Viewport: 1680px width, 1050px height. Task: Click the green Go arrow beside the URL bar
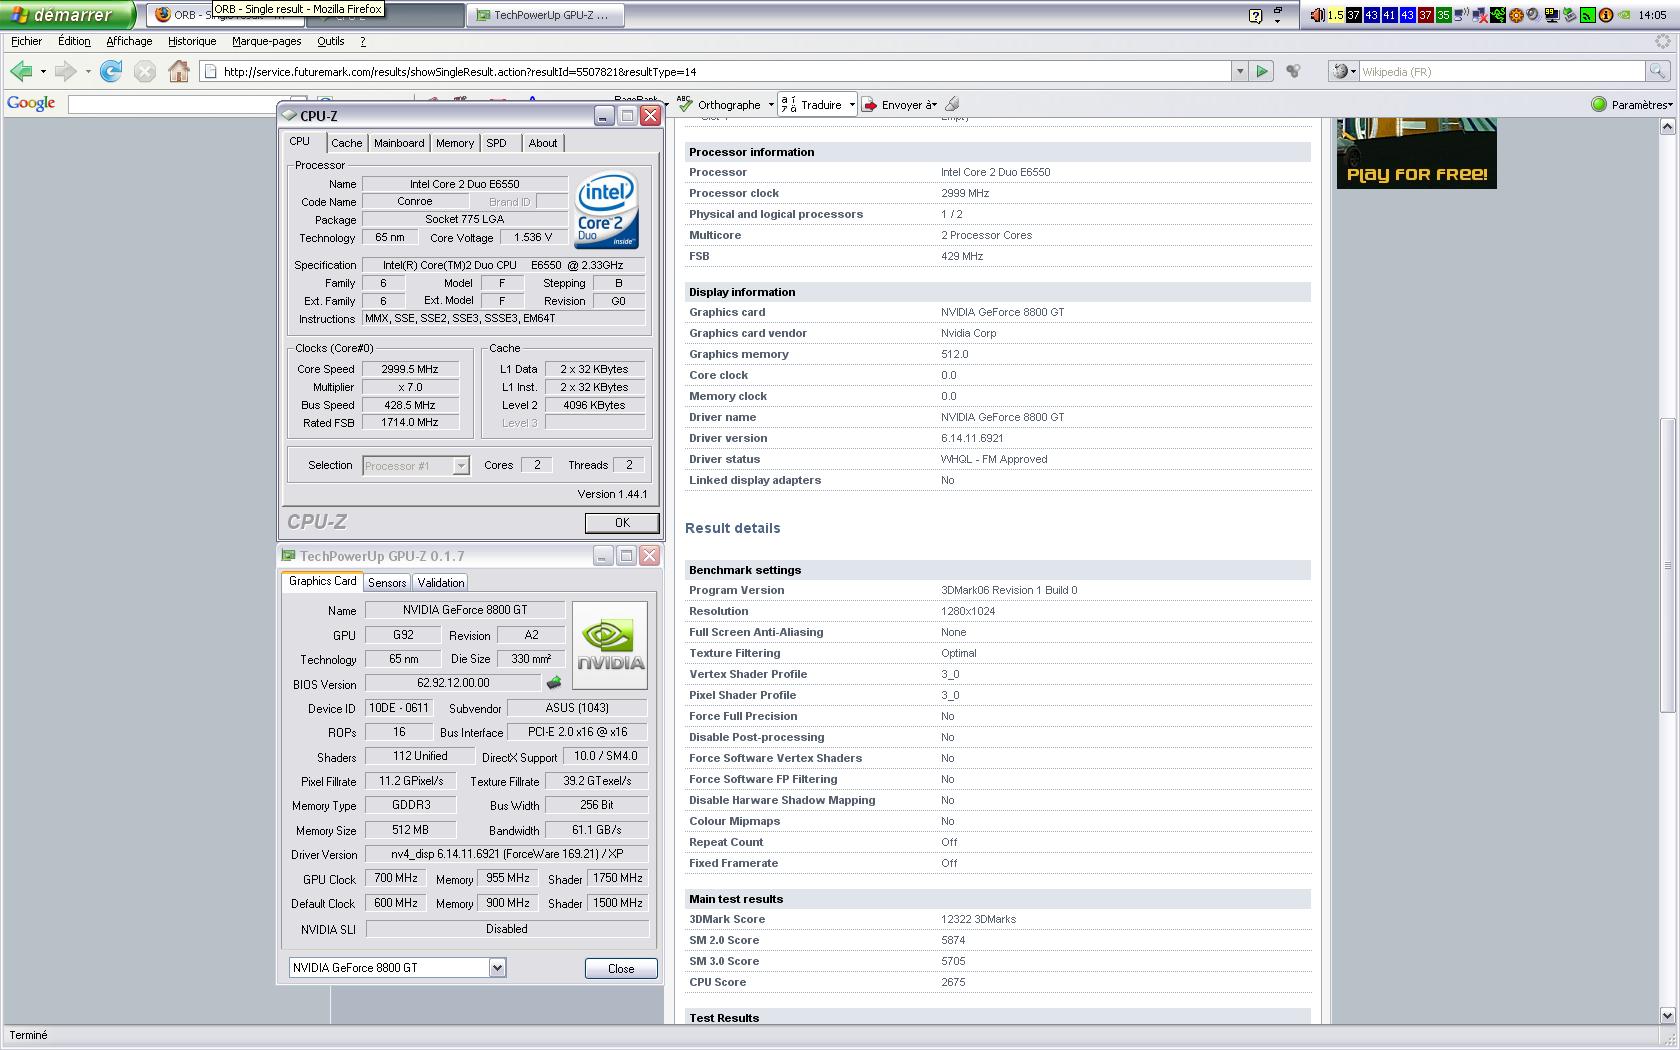coord(1262,71)
